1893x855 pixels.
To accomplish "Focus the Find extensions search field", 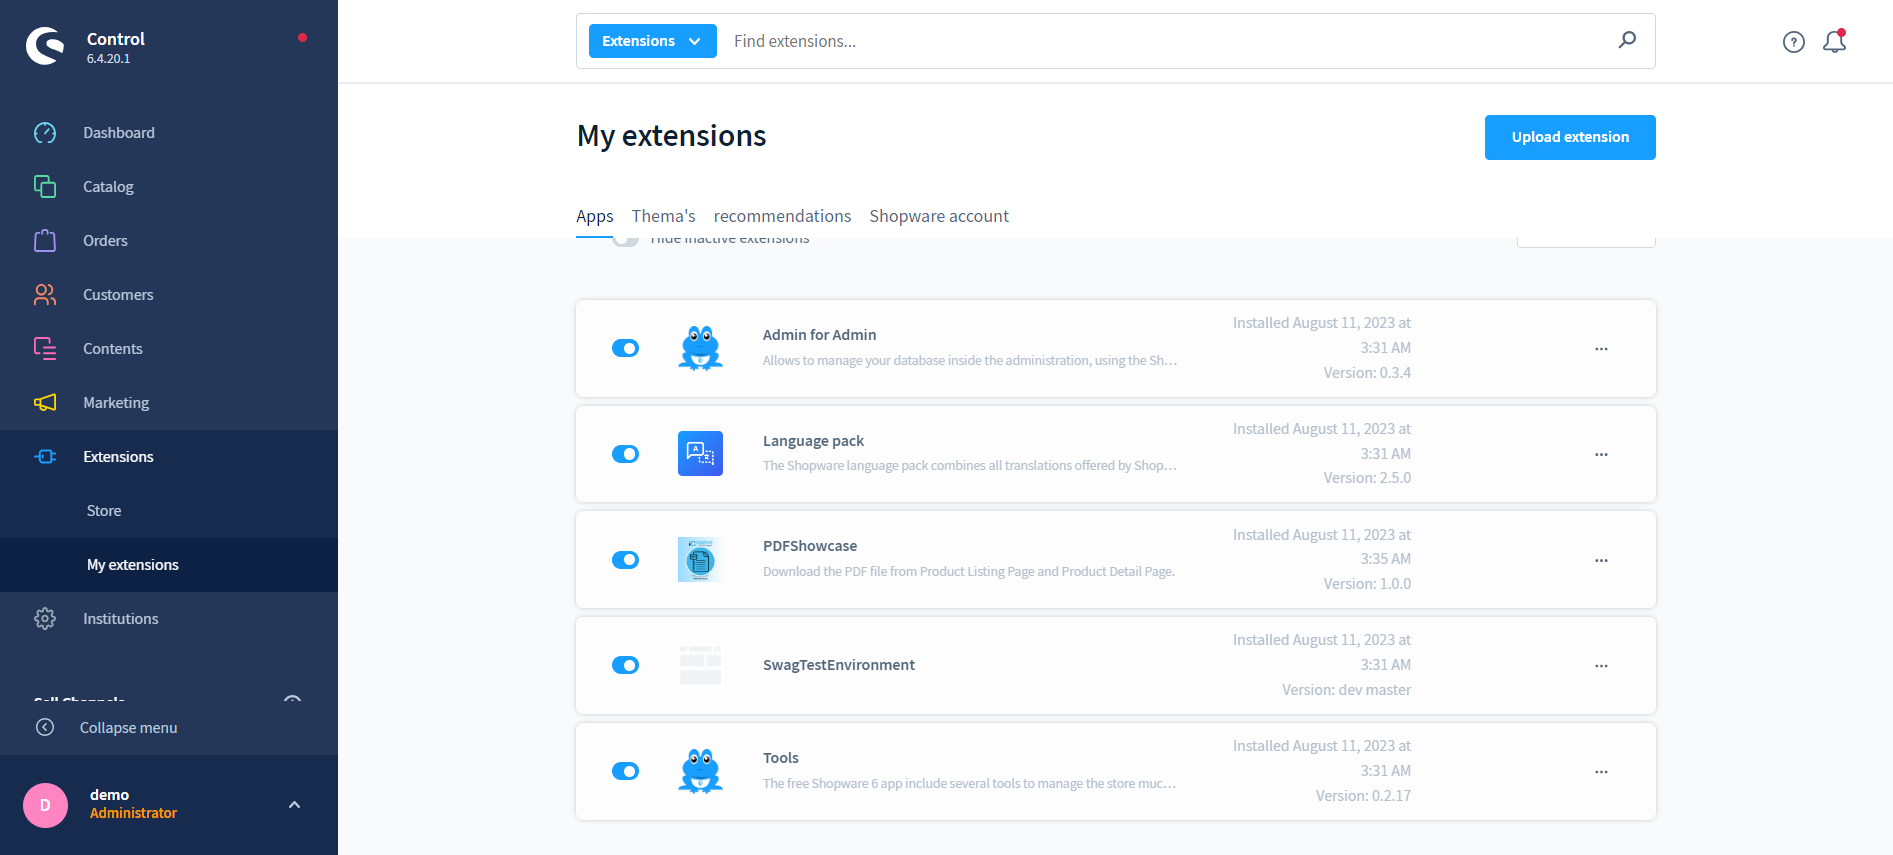I will tap(1165, 41).
